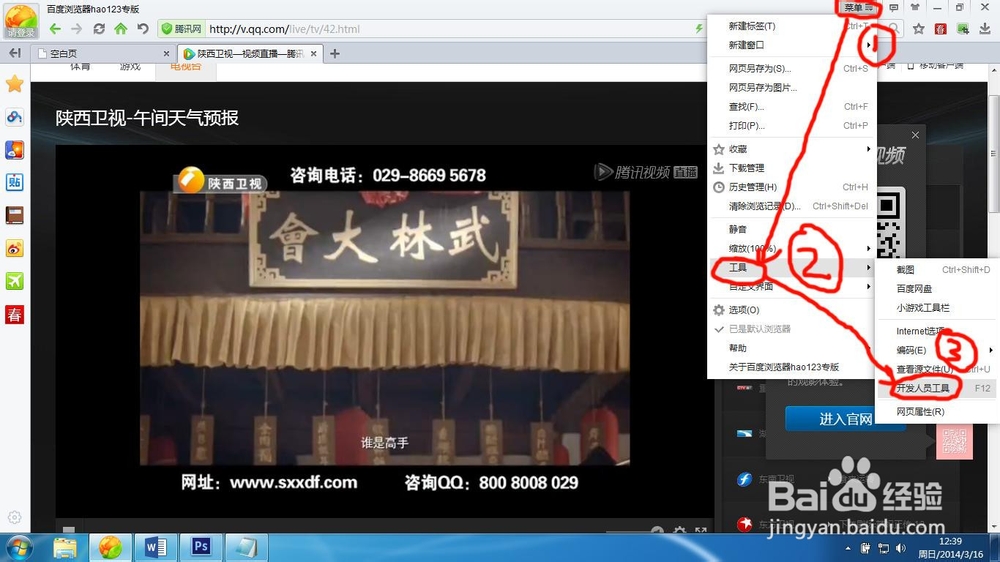Open Baidu paw icon in sidebar
The height and width of the screenshot is (562, 1000).
point(14,117)
